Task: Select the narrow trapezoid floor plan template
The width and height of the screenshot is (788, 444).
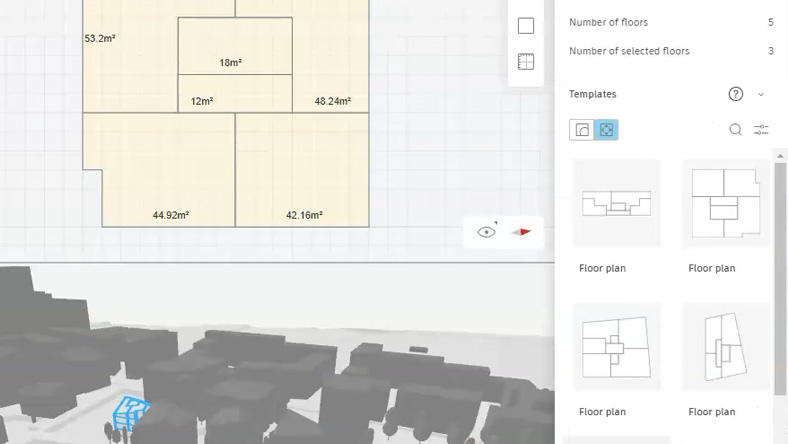Action: click(726, 347)
